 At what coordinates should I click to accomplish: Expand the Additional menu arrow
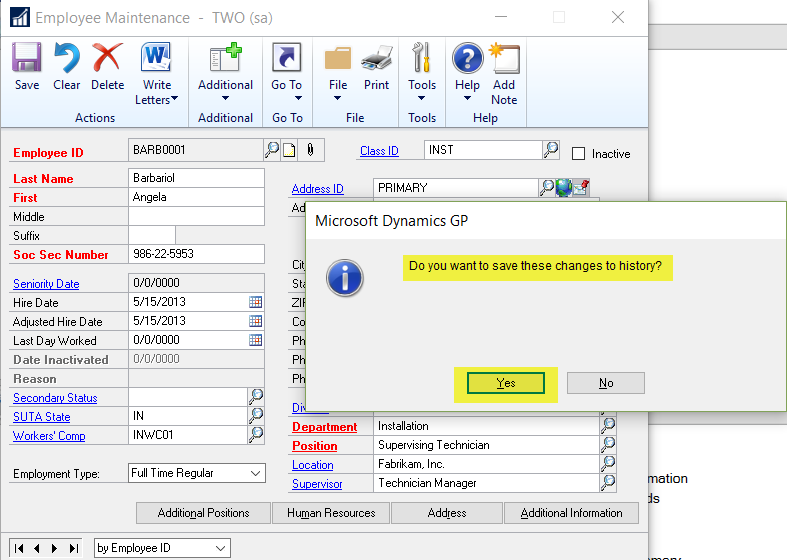pyautogui.click(x=225, y=98)
